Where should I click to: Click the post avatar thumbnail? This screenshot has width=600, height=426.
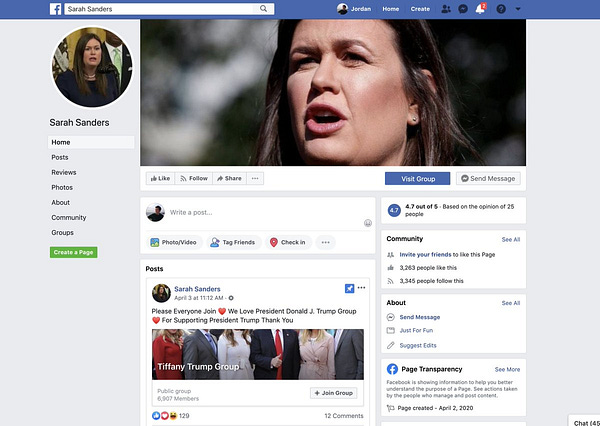[161, 293]
